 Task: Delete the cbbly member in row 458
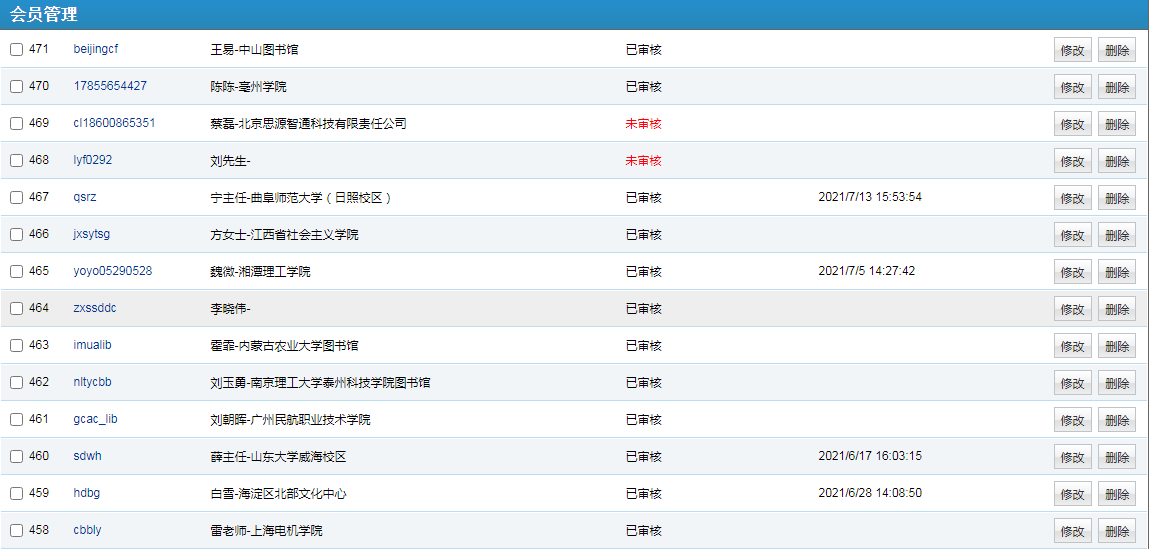(x=1116, y=531)
